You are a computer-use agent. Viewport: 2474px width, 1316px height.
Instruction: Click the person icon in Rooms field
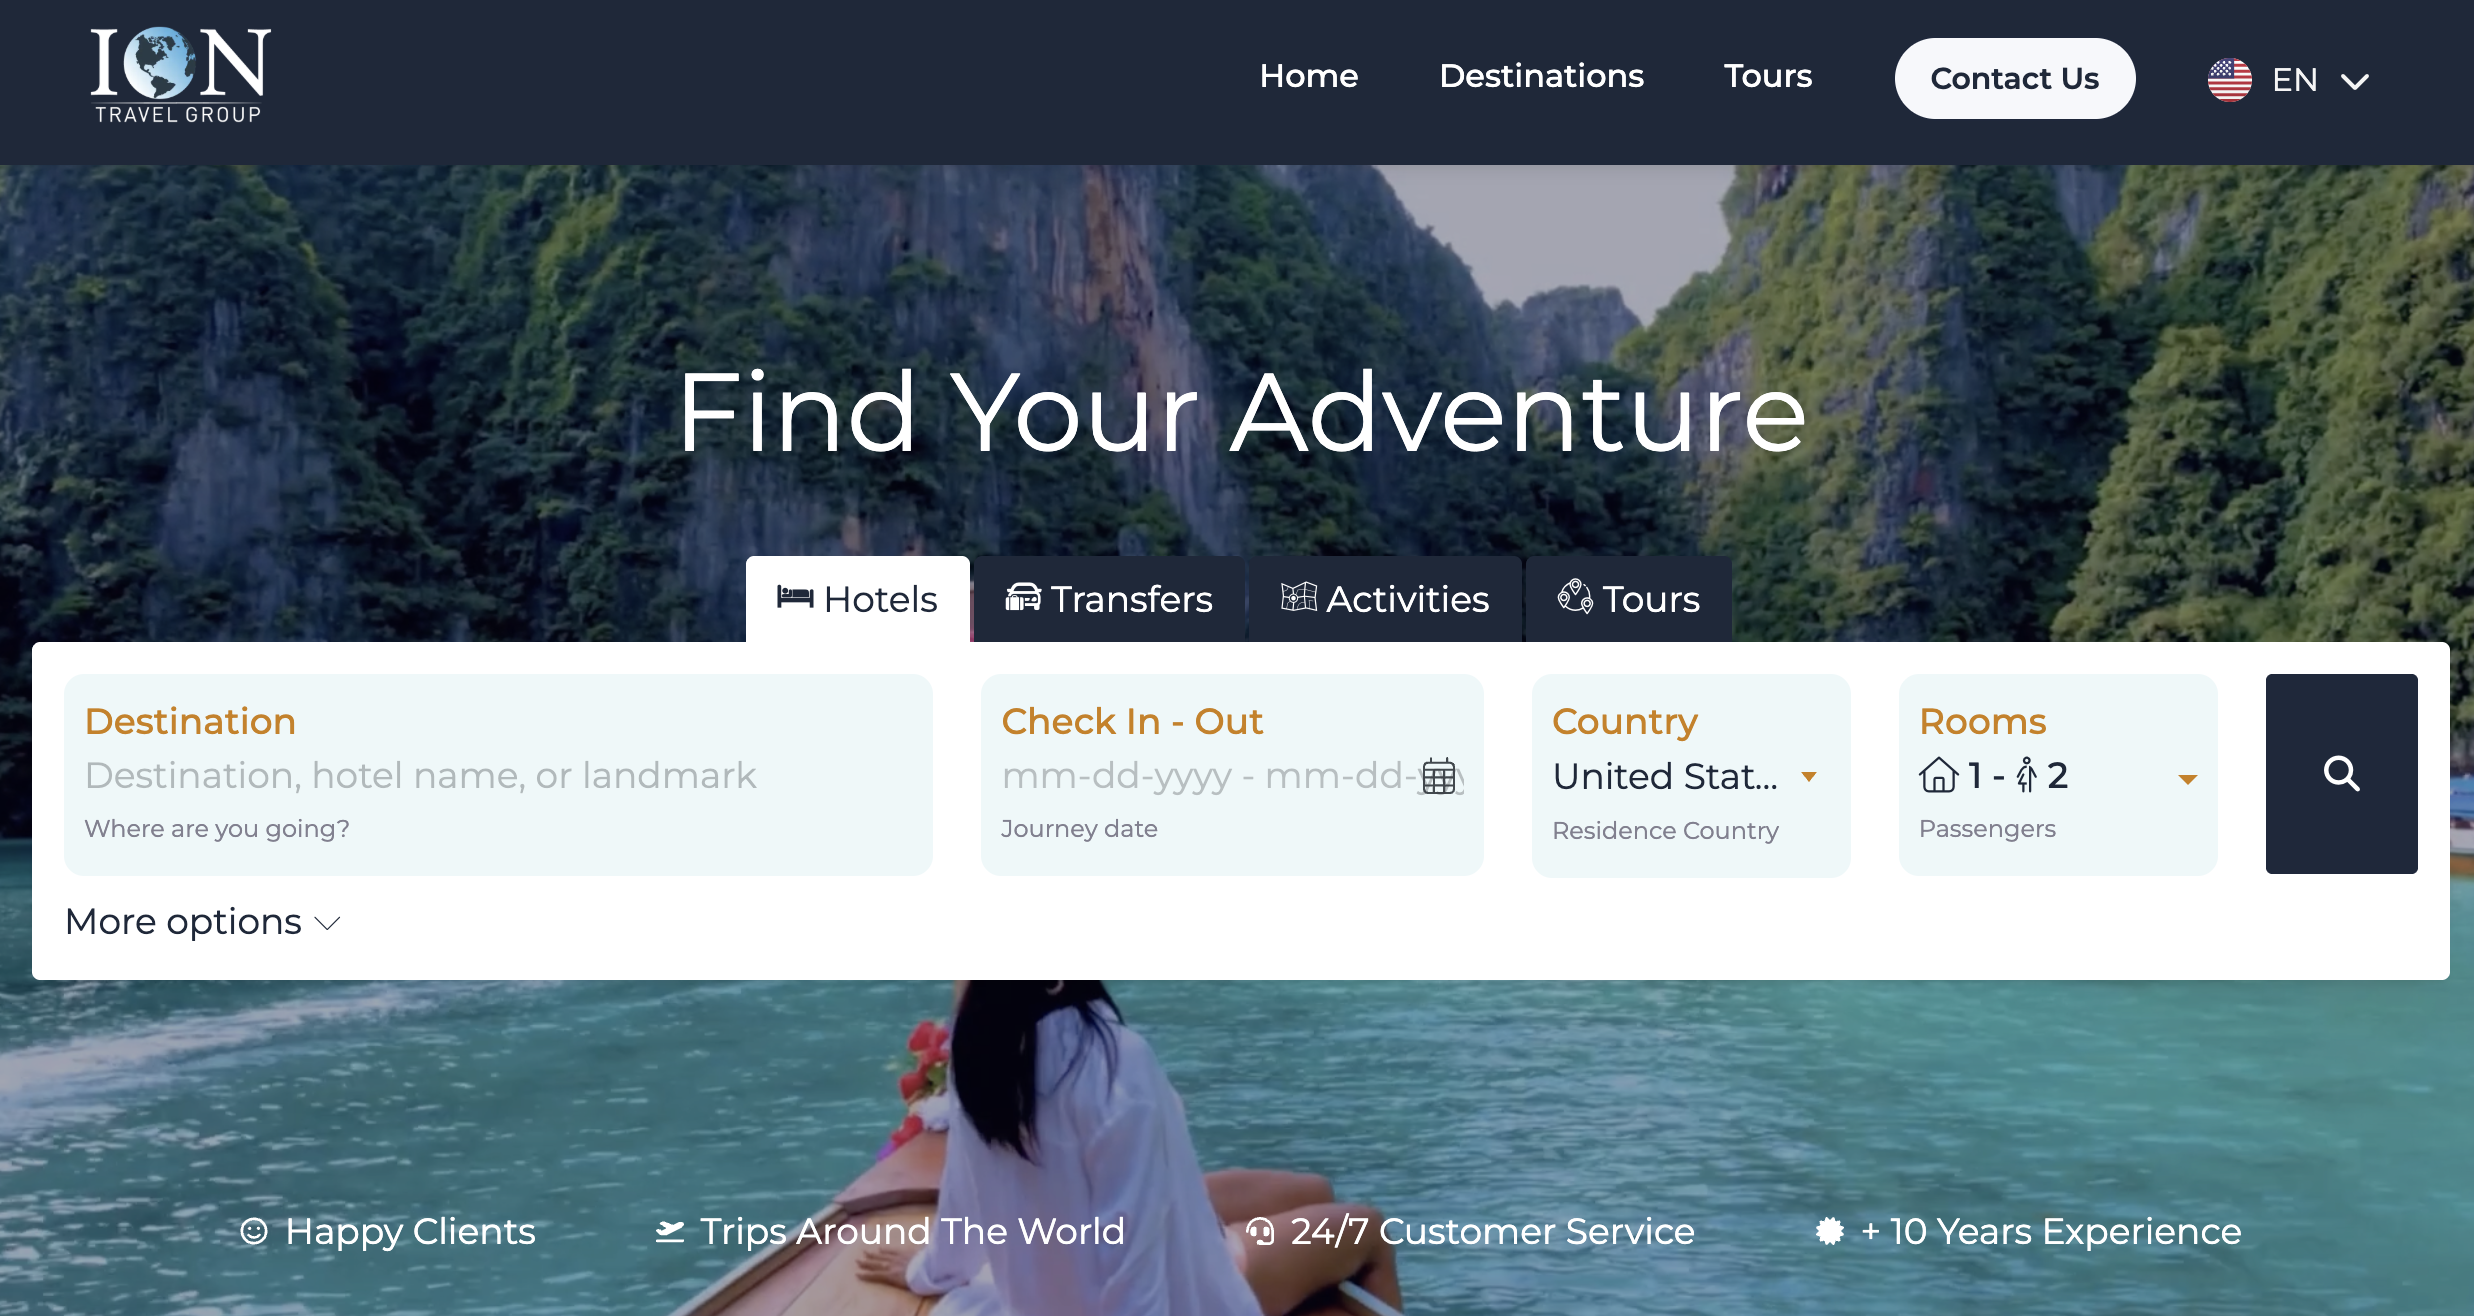pos(2026,775)
